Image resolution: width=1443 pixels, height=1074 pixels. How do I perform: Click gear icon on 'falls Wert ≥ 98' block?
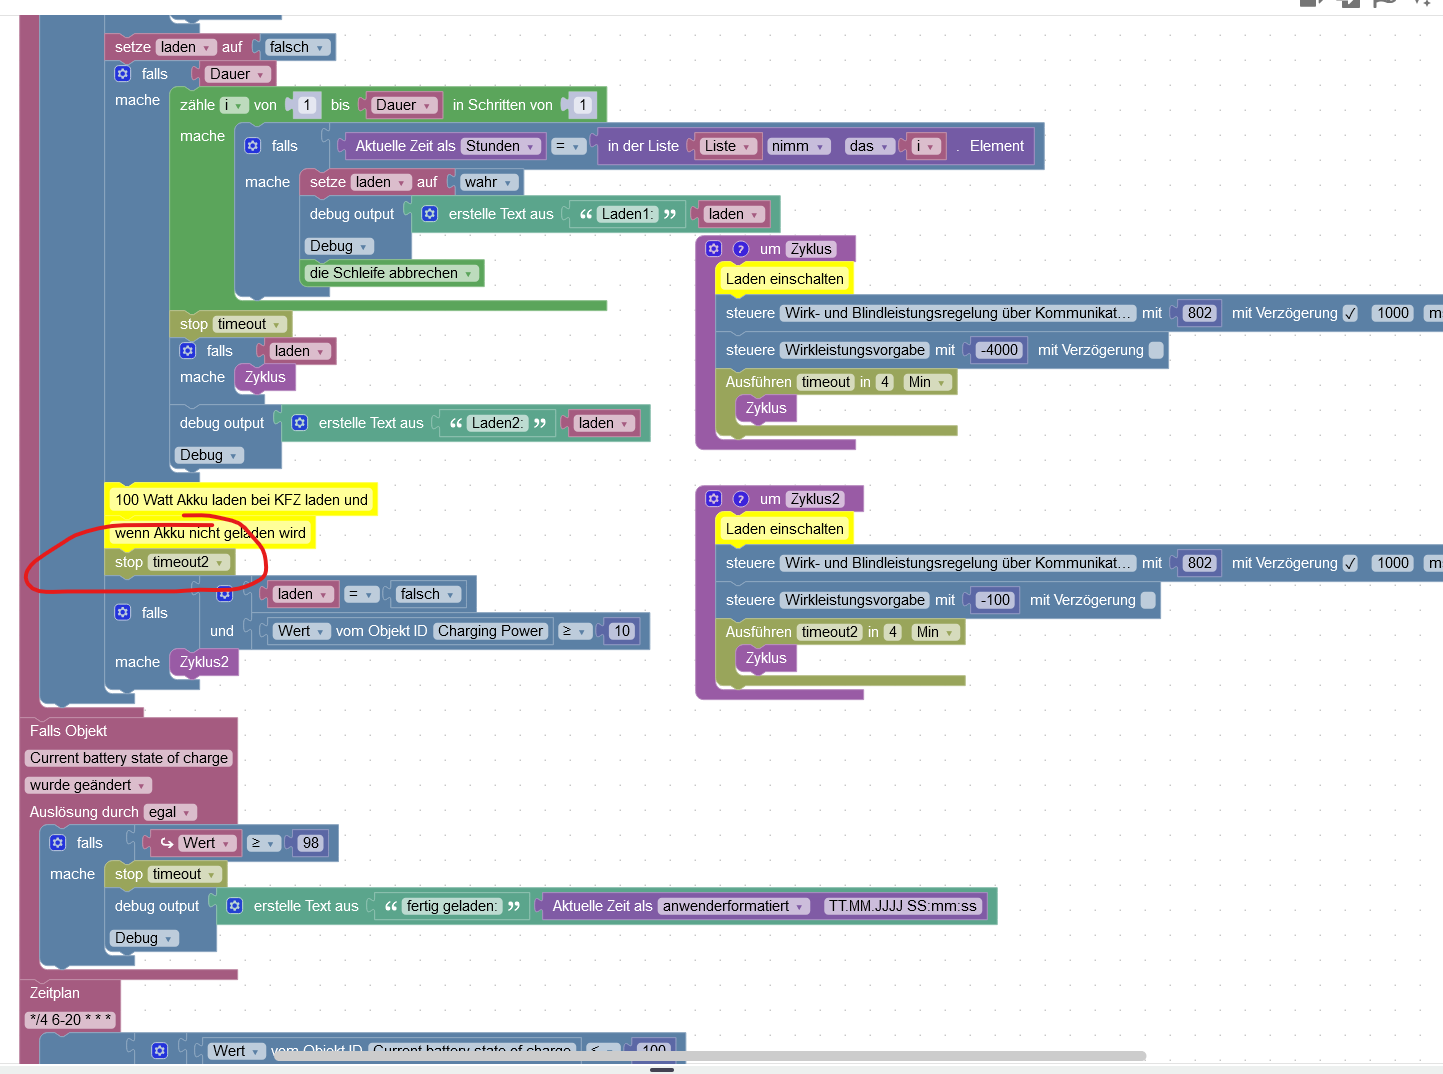(58, 843)
